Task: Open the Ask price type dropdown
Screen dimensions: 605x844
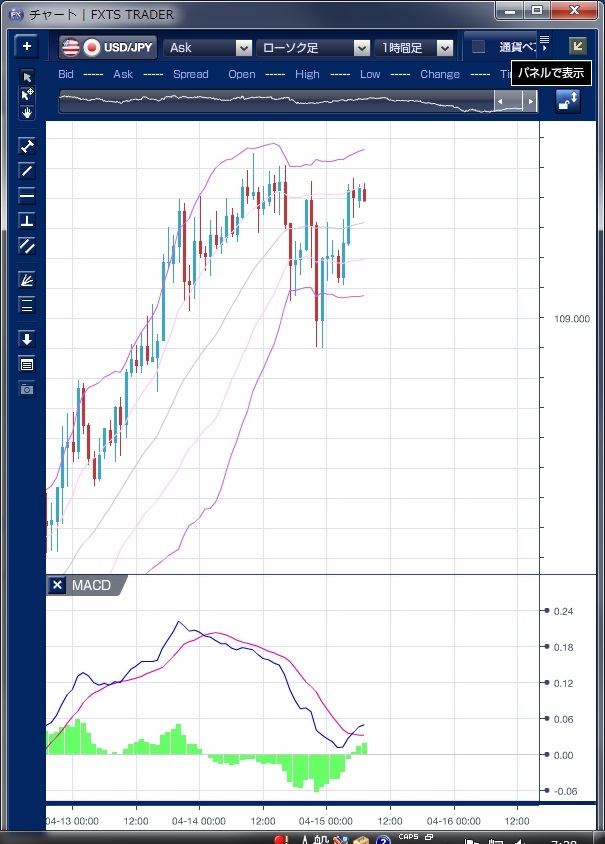Action: point(209,48)
